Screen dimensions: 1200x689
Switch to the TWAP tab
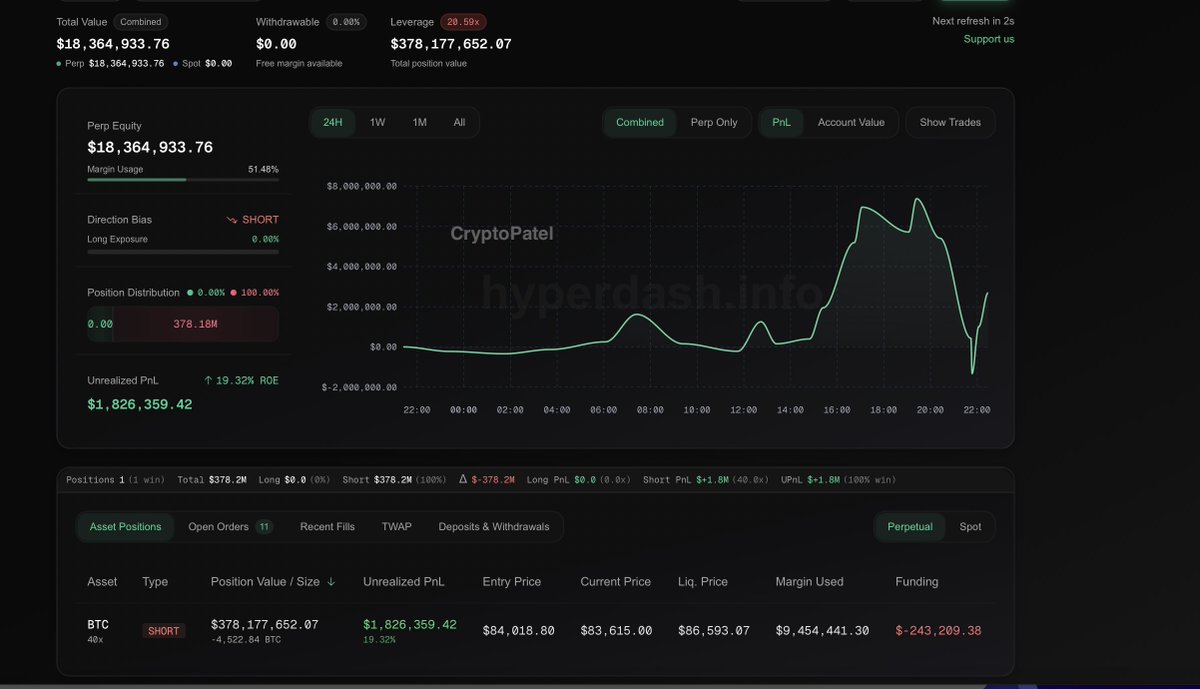point(396,525)
